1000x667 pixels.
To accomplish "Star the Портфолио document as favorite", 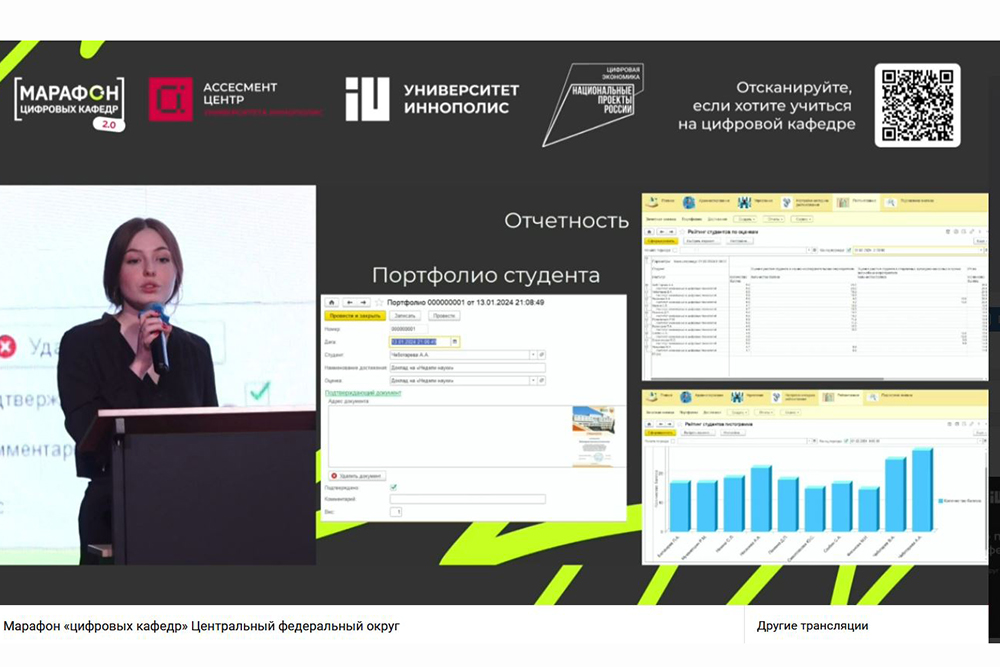I will 379,302.
